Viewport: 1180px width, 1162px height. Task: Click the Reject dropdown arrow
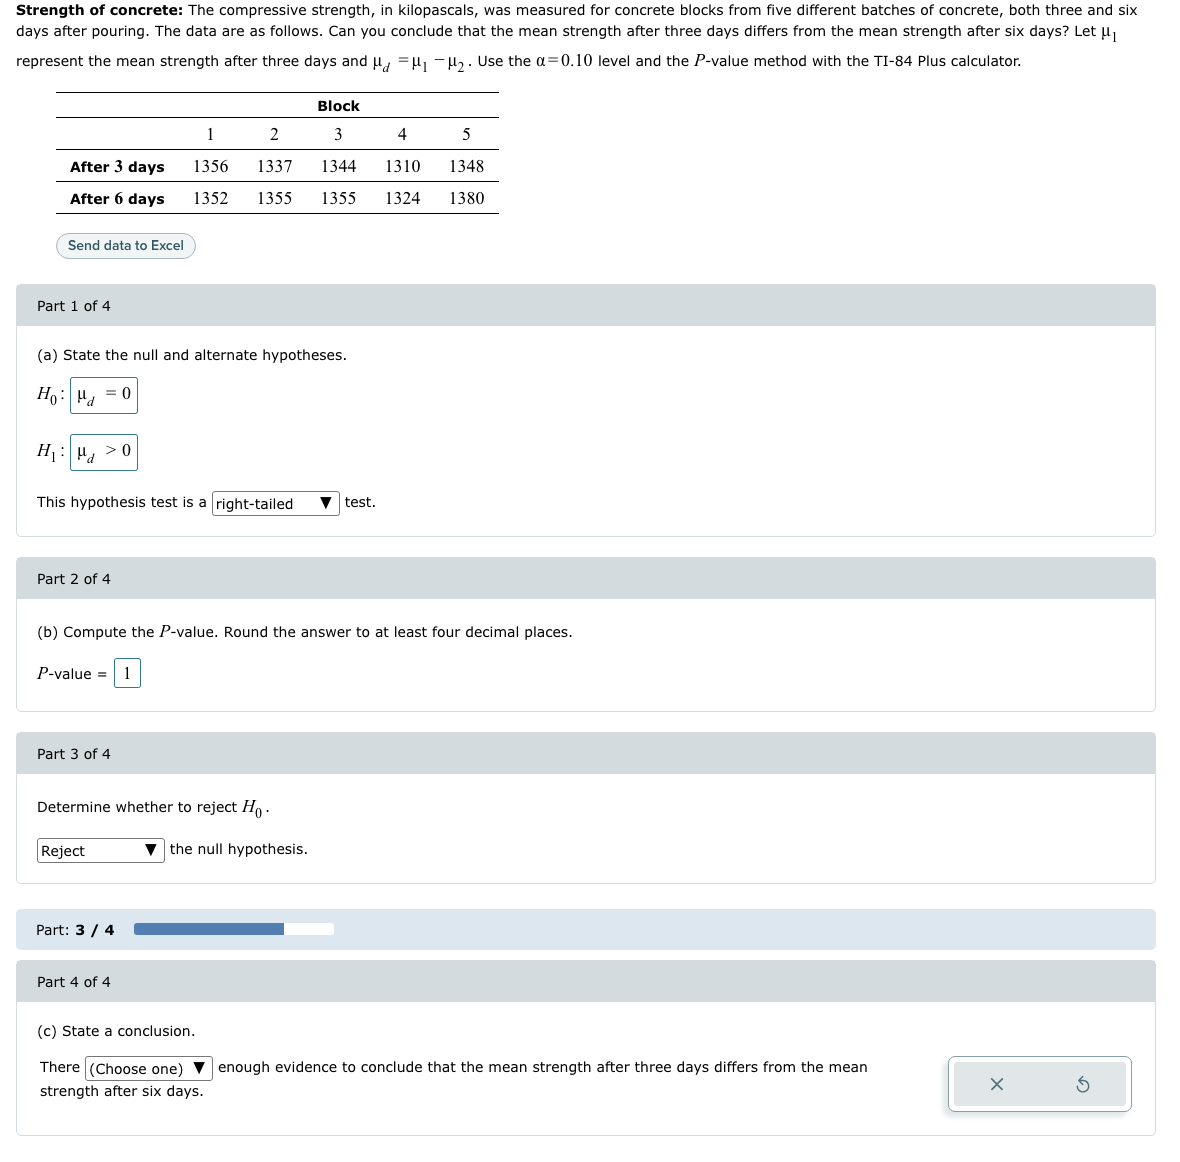click(151, 850)
